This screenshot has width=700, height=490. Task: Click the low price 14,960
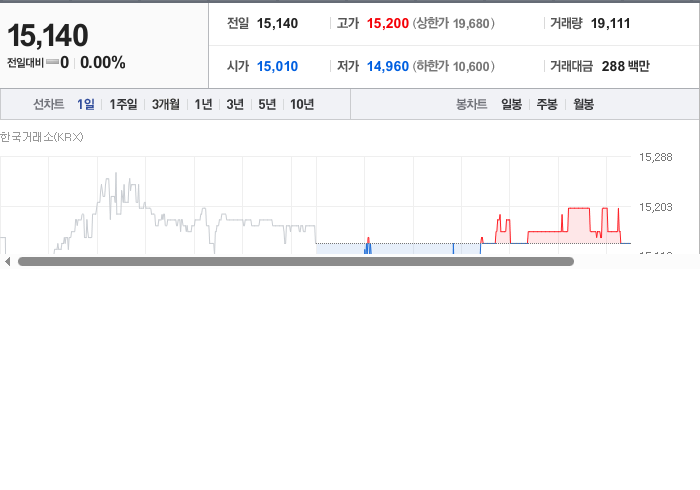click(x=388, y=66)
